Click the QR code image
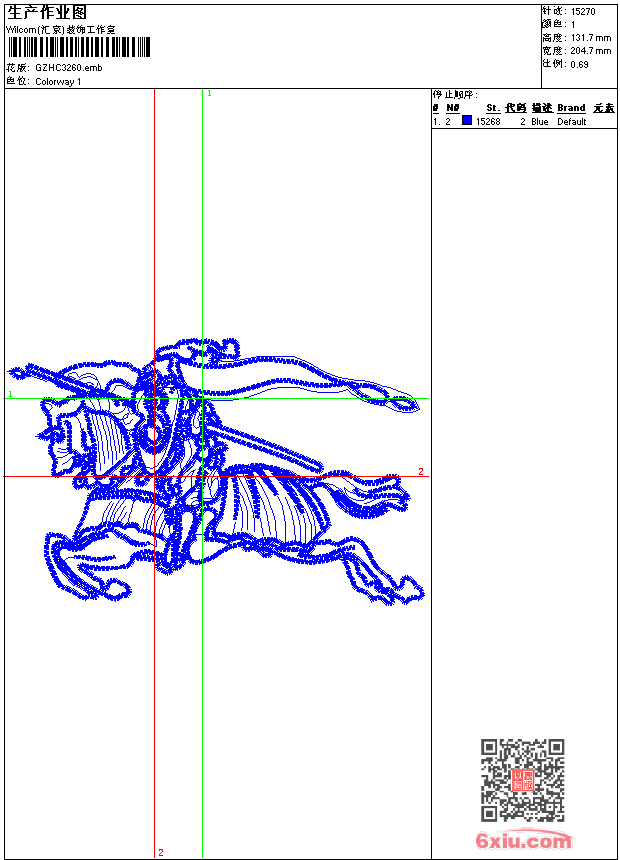The image size is (620, 860). click(523, 780)
